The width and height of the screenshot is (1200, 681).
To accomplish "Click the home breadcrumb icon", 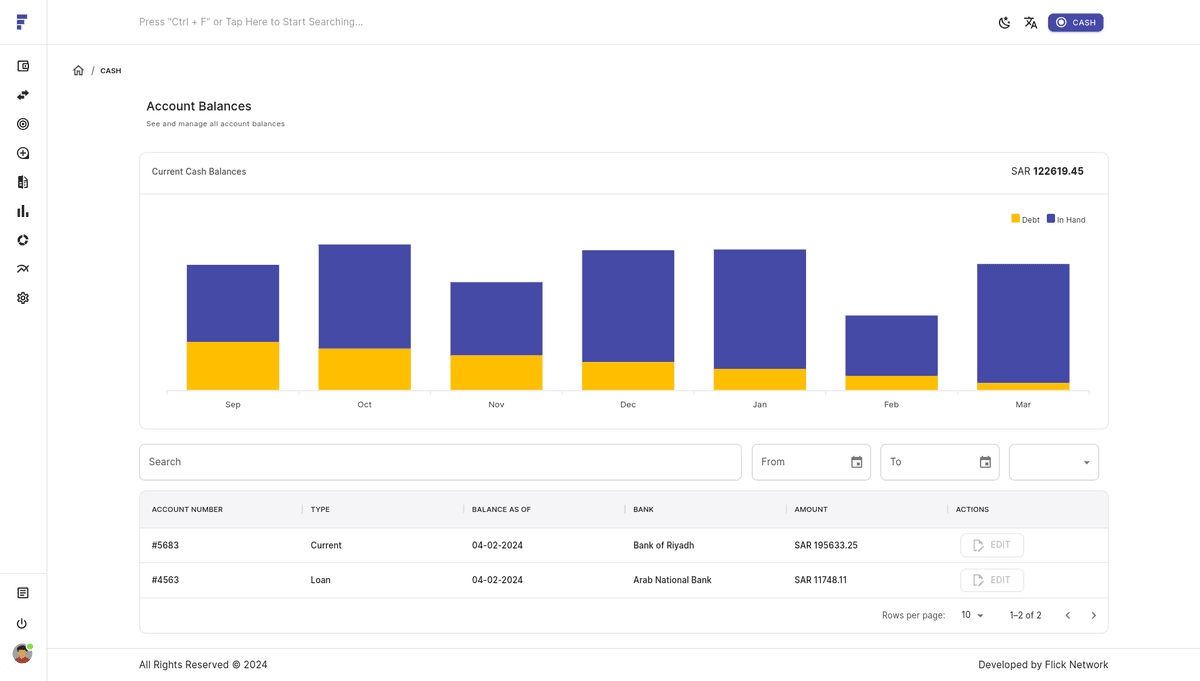I will point(78,71).
